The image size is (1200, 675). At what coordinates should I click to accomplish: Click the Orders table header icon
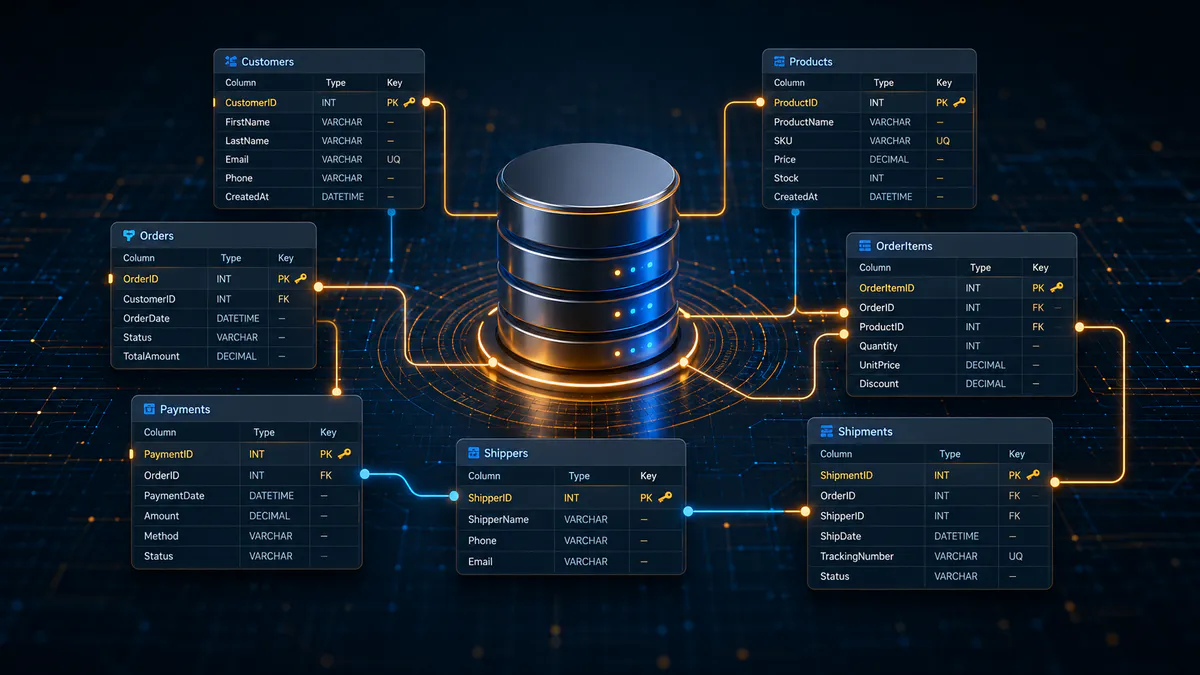tap(129, 236)
